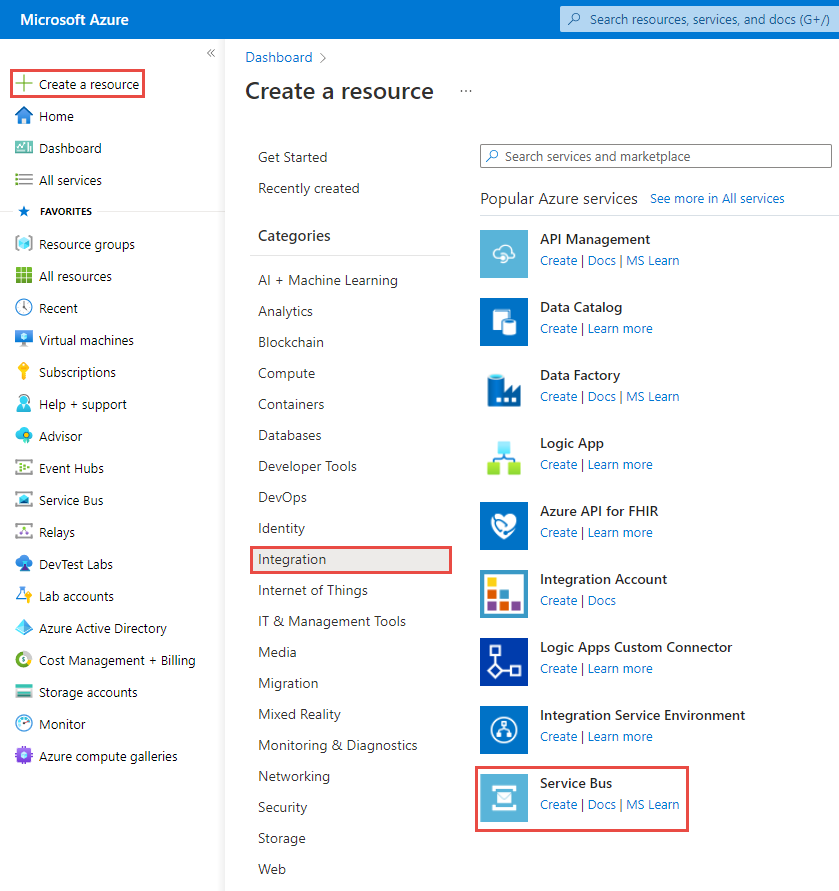The image size is (839, 891).
Task: Click the Resource groups cube icon
Action: 24,244
